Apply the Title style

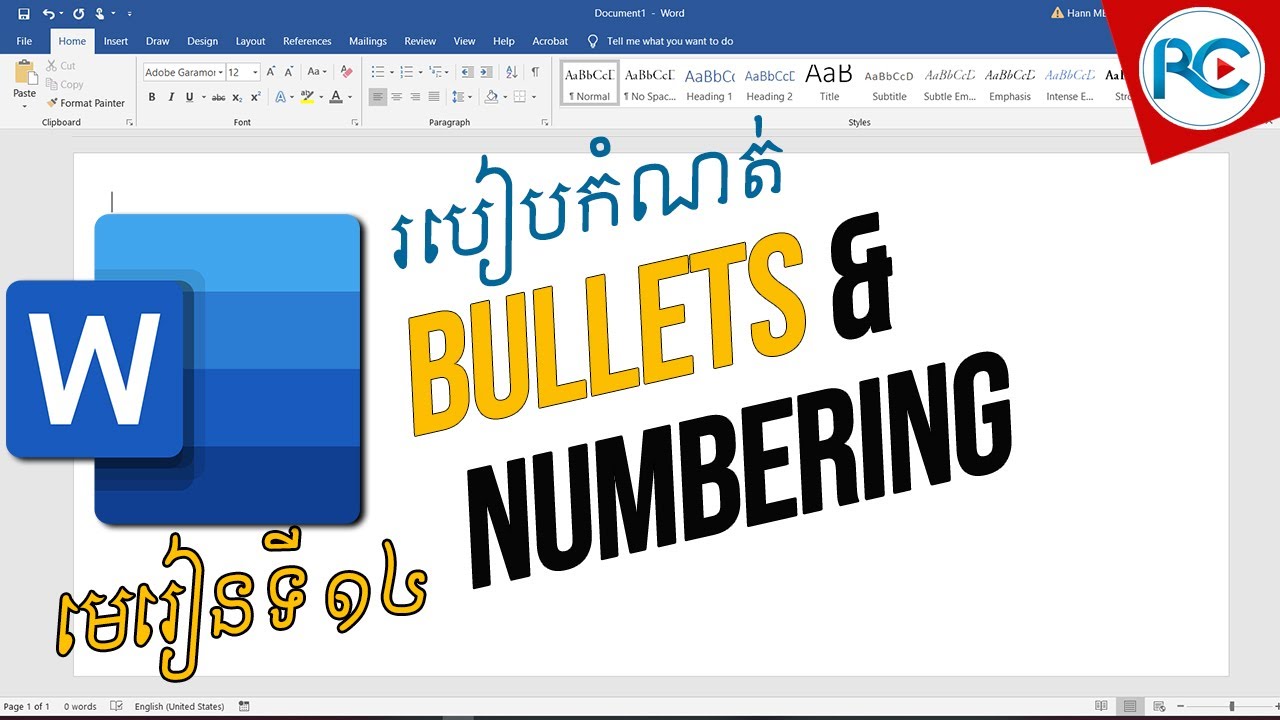tap(829, 83)
